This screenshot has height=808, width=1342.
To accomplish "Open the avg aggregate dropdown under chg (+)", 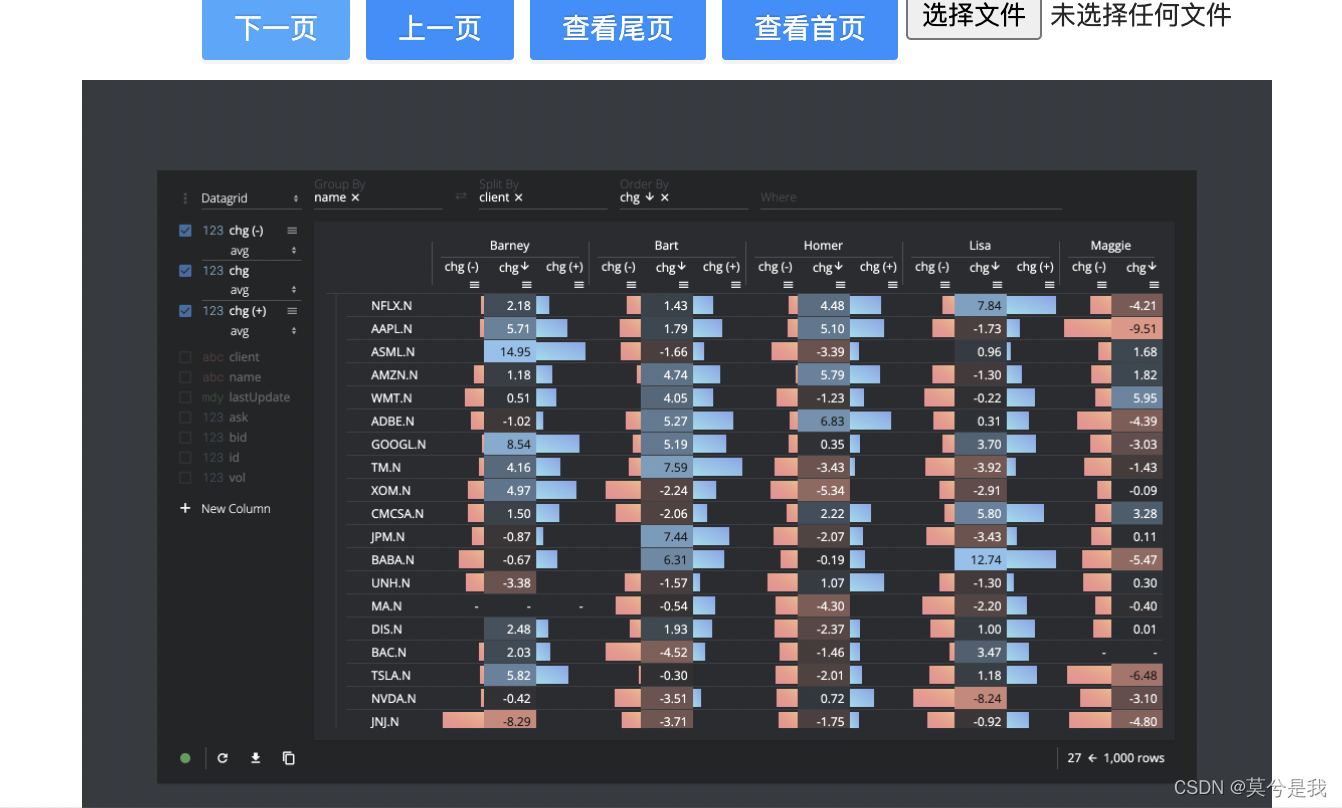I will point(265,331).
